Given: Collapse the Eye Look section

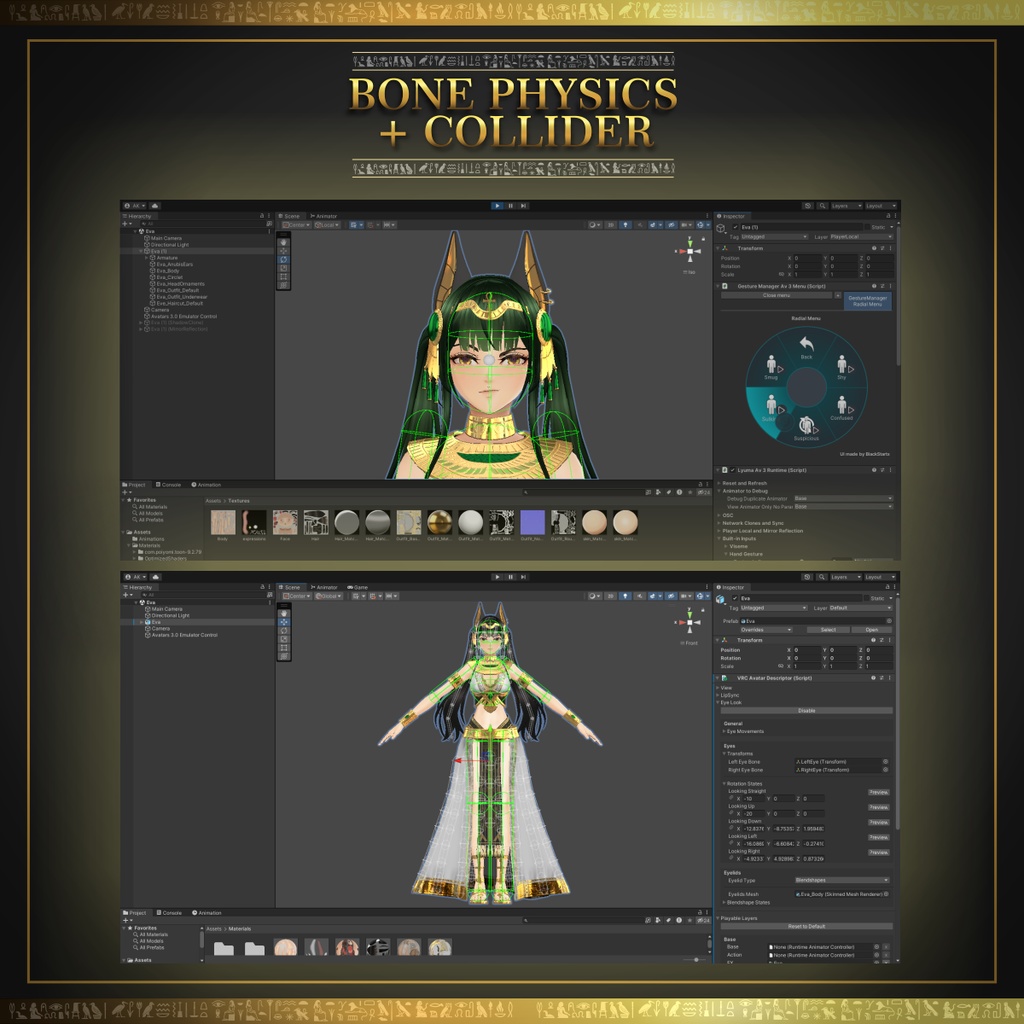Looking at the screenshot, I should (718, 703).
